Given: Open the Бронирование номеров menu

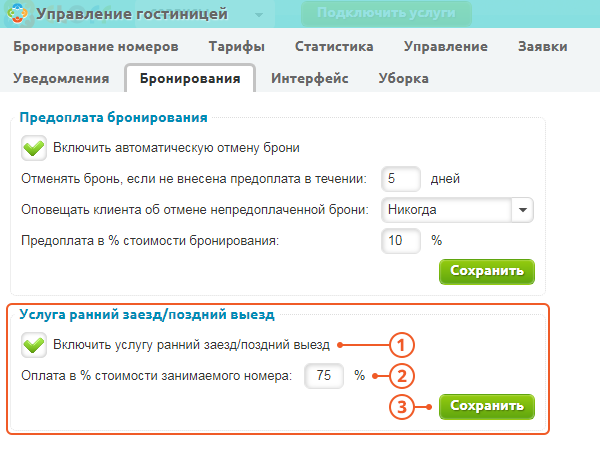Looking at the screenshot, I should (x=96, y=47).
